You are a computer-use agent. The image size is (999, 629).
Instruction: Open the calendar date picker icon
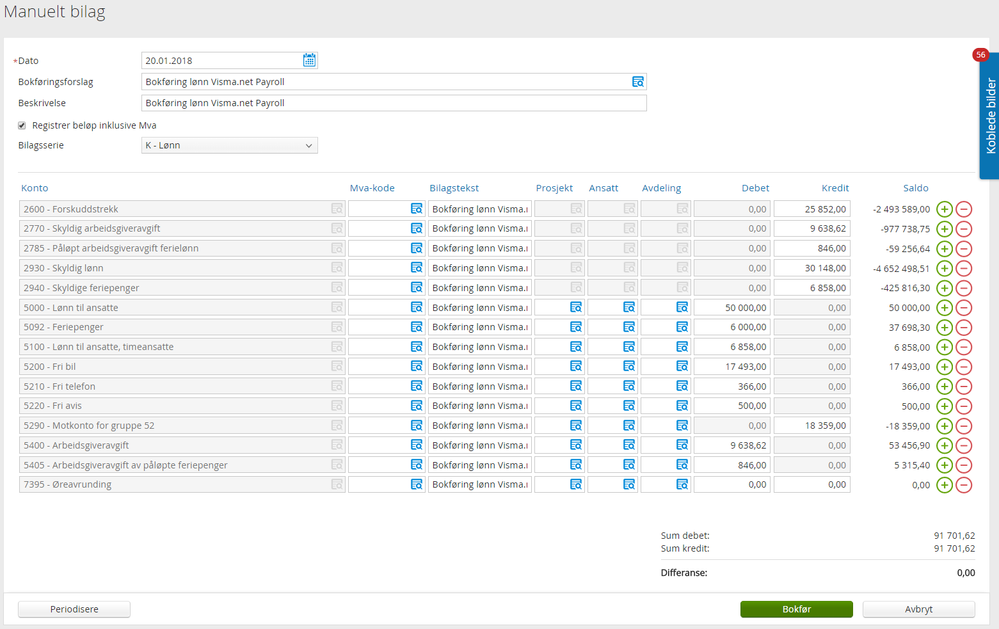[309, 60]
